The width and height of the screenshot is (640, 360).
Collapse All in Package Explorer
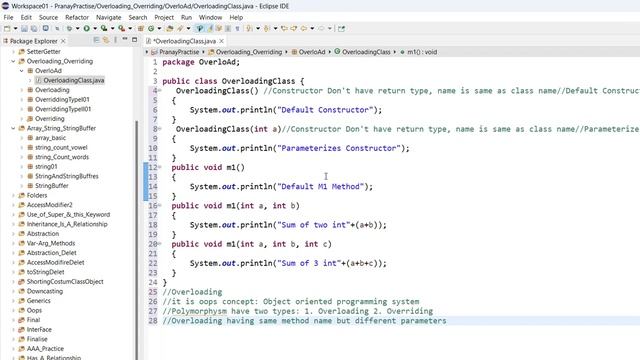click(96, 40)
